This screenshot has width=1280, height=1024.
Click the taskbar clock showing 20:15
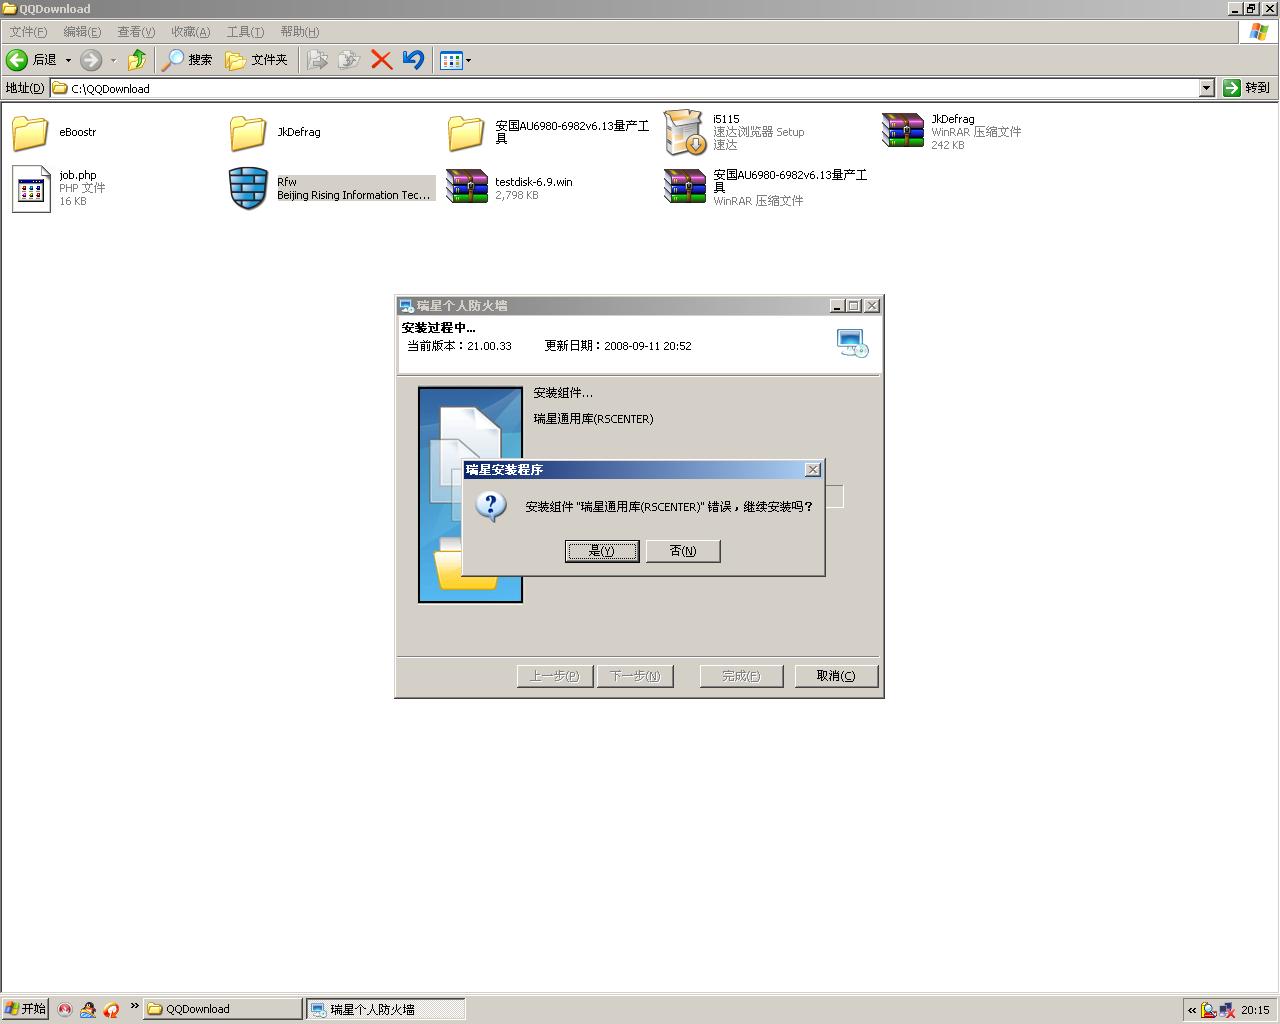pyautogui.click(x=1255, y=1010)
